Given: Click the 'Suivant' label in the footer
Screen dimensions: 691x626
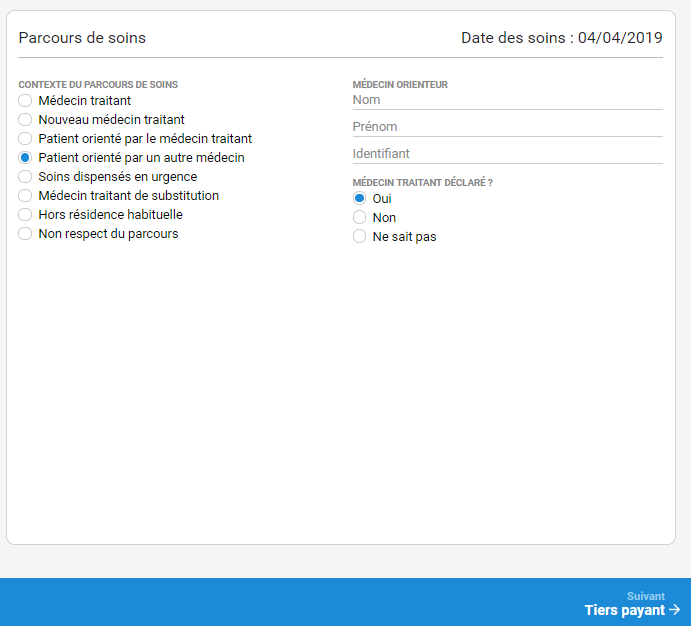Looking at the screenshot, I should (645, 596).
